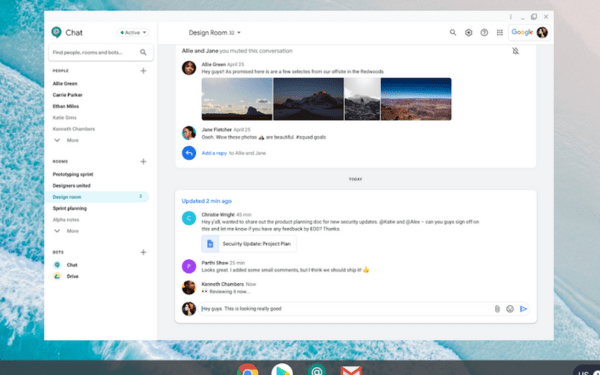Open the window's three-dot menu
The image size is (600, 375).
510,17
